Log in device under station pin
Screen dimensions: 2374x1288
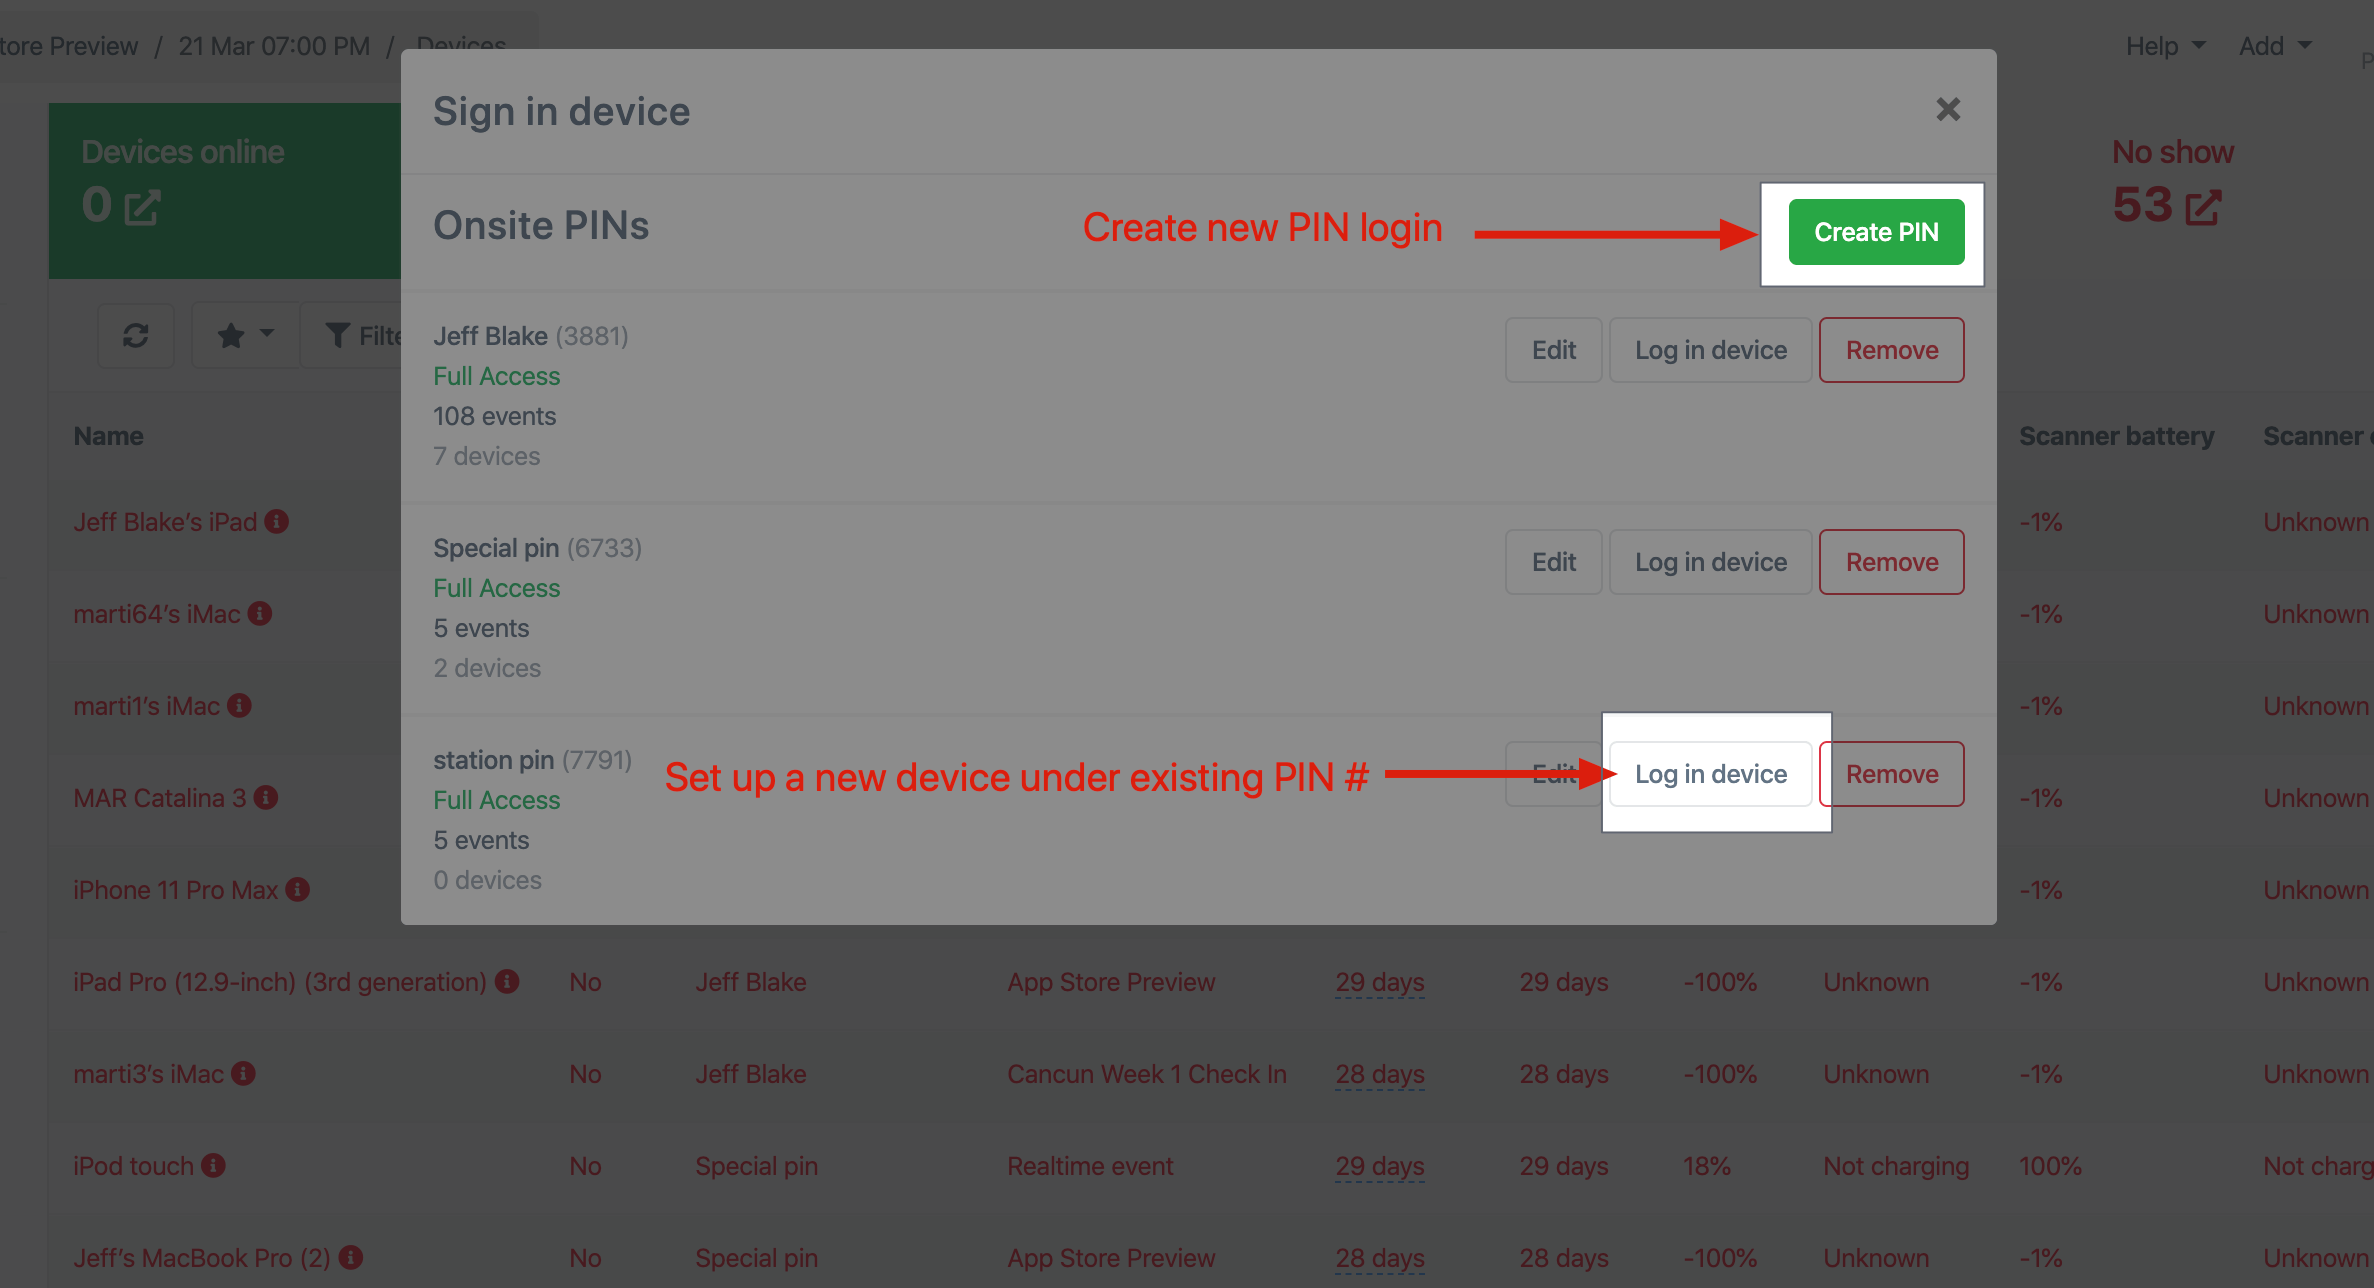click(x=1710, y=774)
